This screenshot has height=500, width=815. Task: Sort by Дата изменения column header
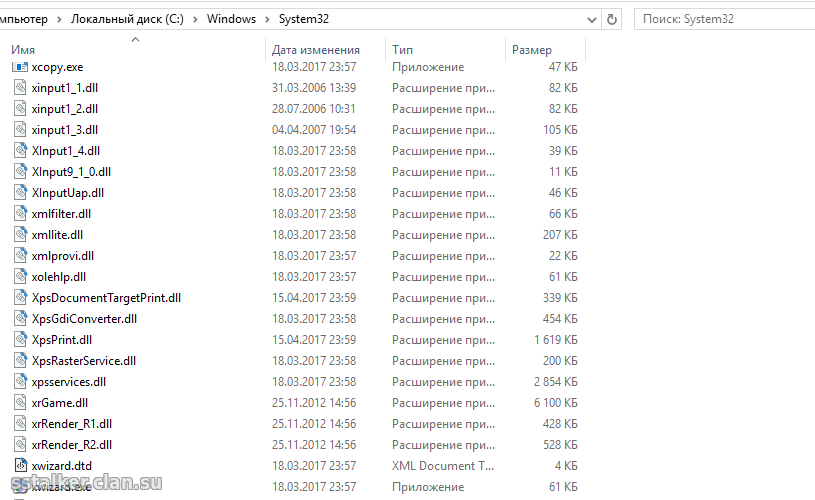tap(316, 50)
